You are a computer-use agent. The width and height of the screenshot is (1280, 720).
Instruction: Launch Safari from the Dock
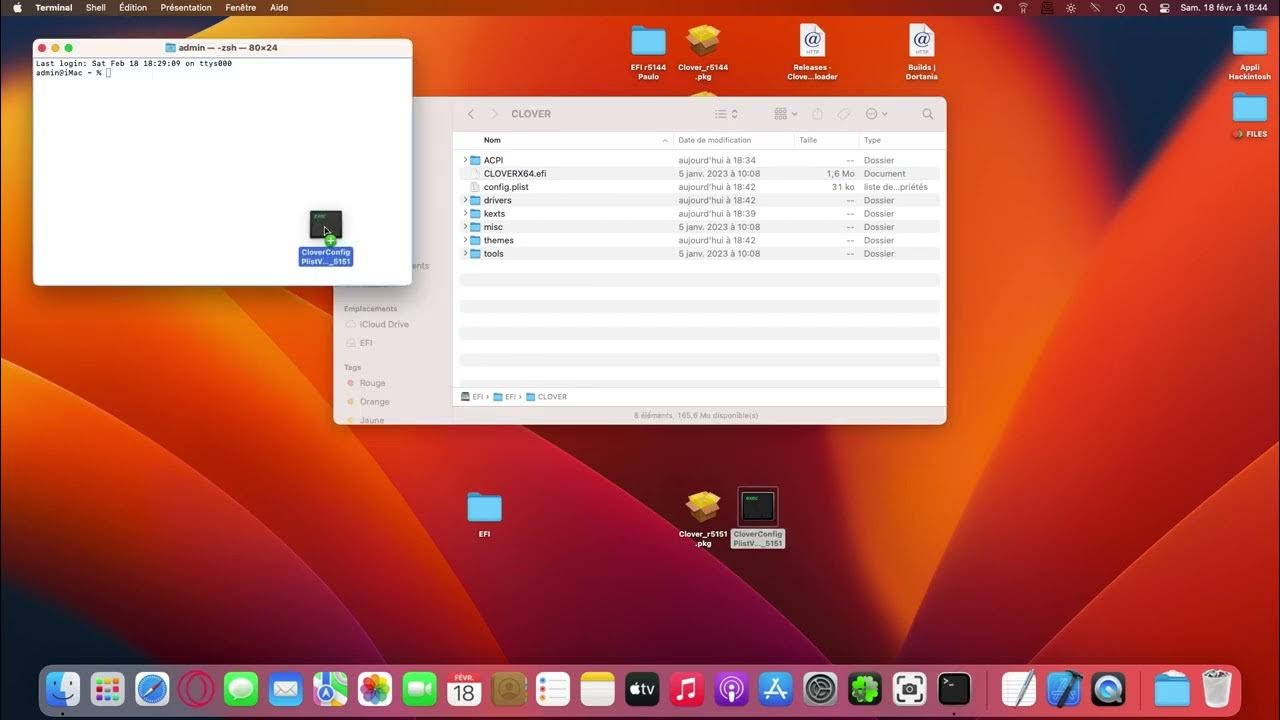(x=152, y=688)
